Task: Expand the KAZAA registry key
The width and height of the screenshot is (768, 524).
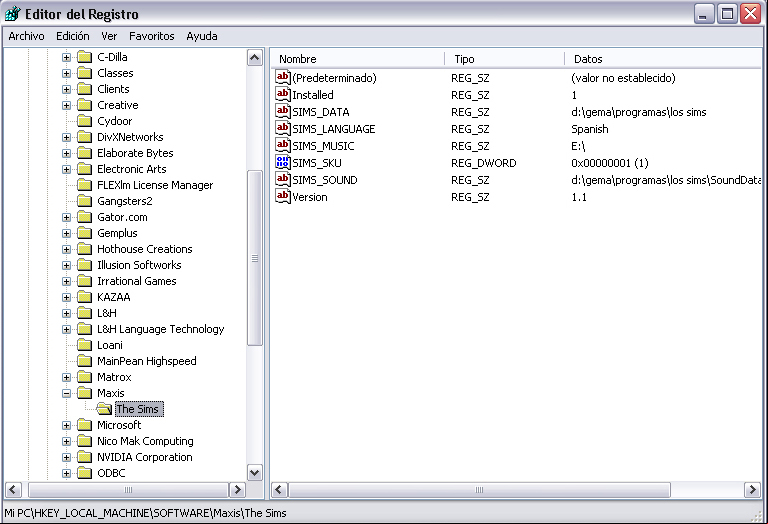Action: coord(67,297)
